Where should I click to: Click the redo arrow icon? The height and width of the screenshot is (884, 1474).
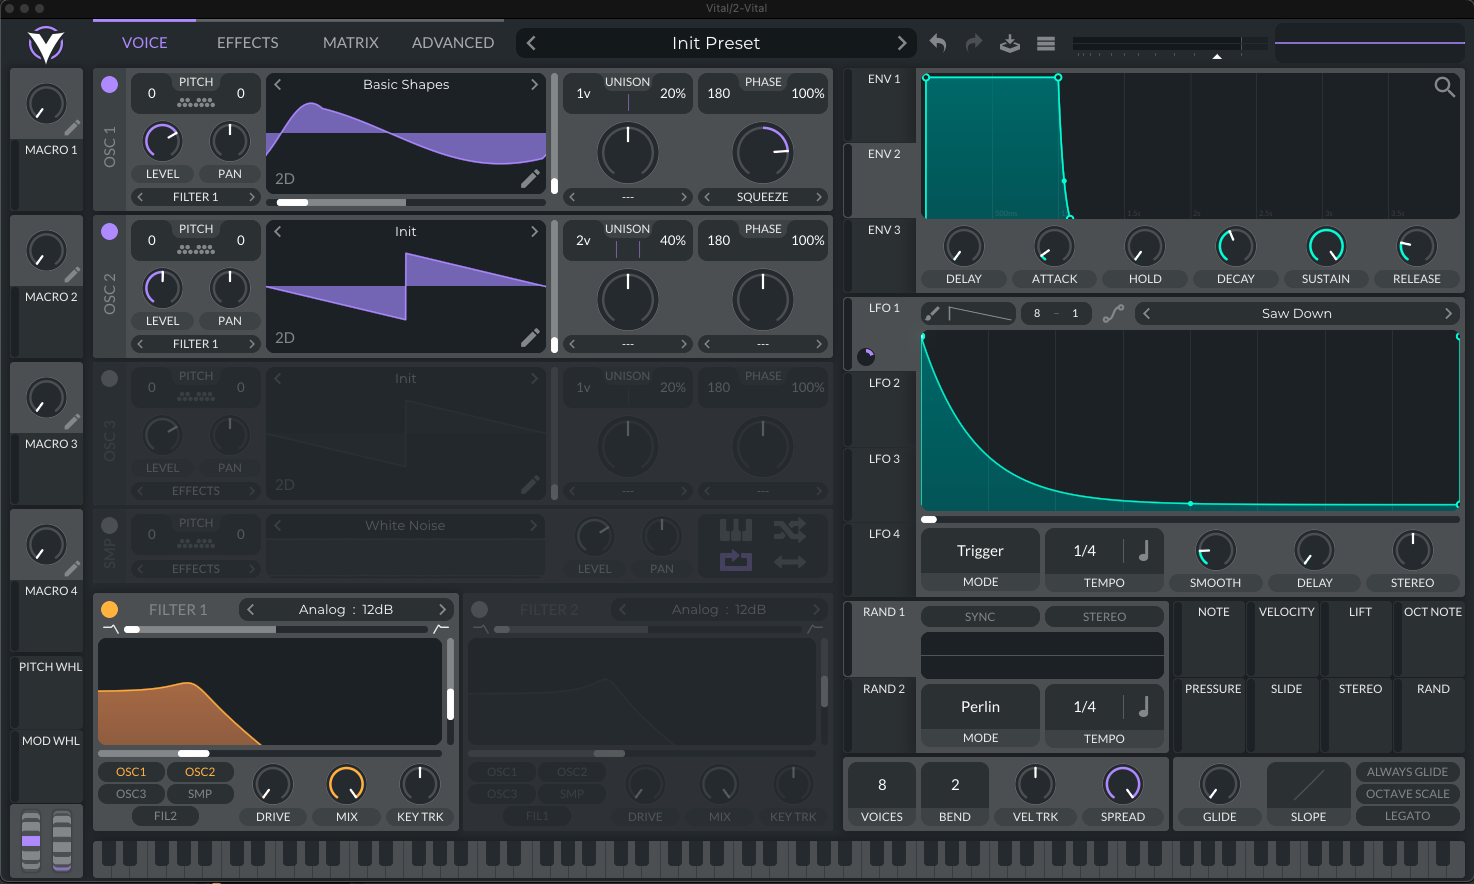tap(974, 43)
